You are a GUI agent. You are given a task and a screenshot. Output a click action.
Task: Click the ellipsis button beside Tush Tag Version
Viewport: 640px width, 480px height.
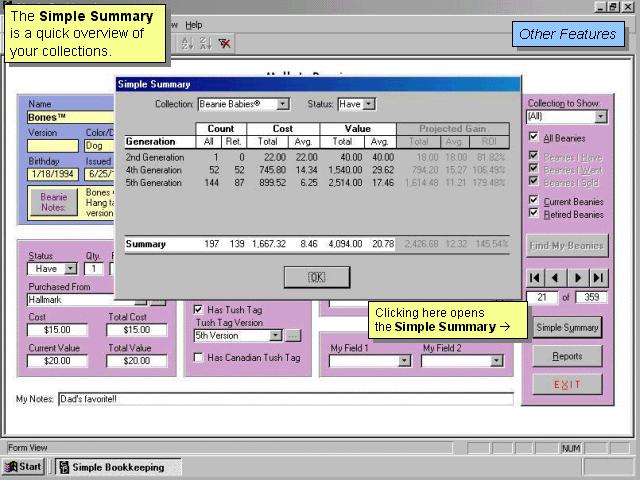point(292,336)
